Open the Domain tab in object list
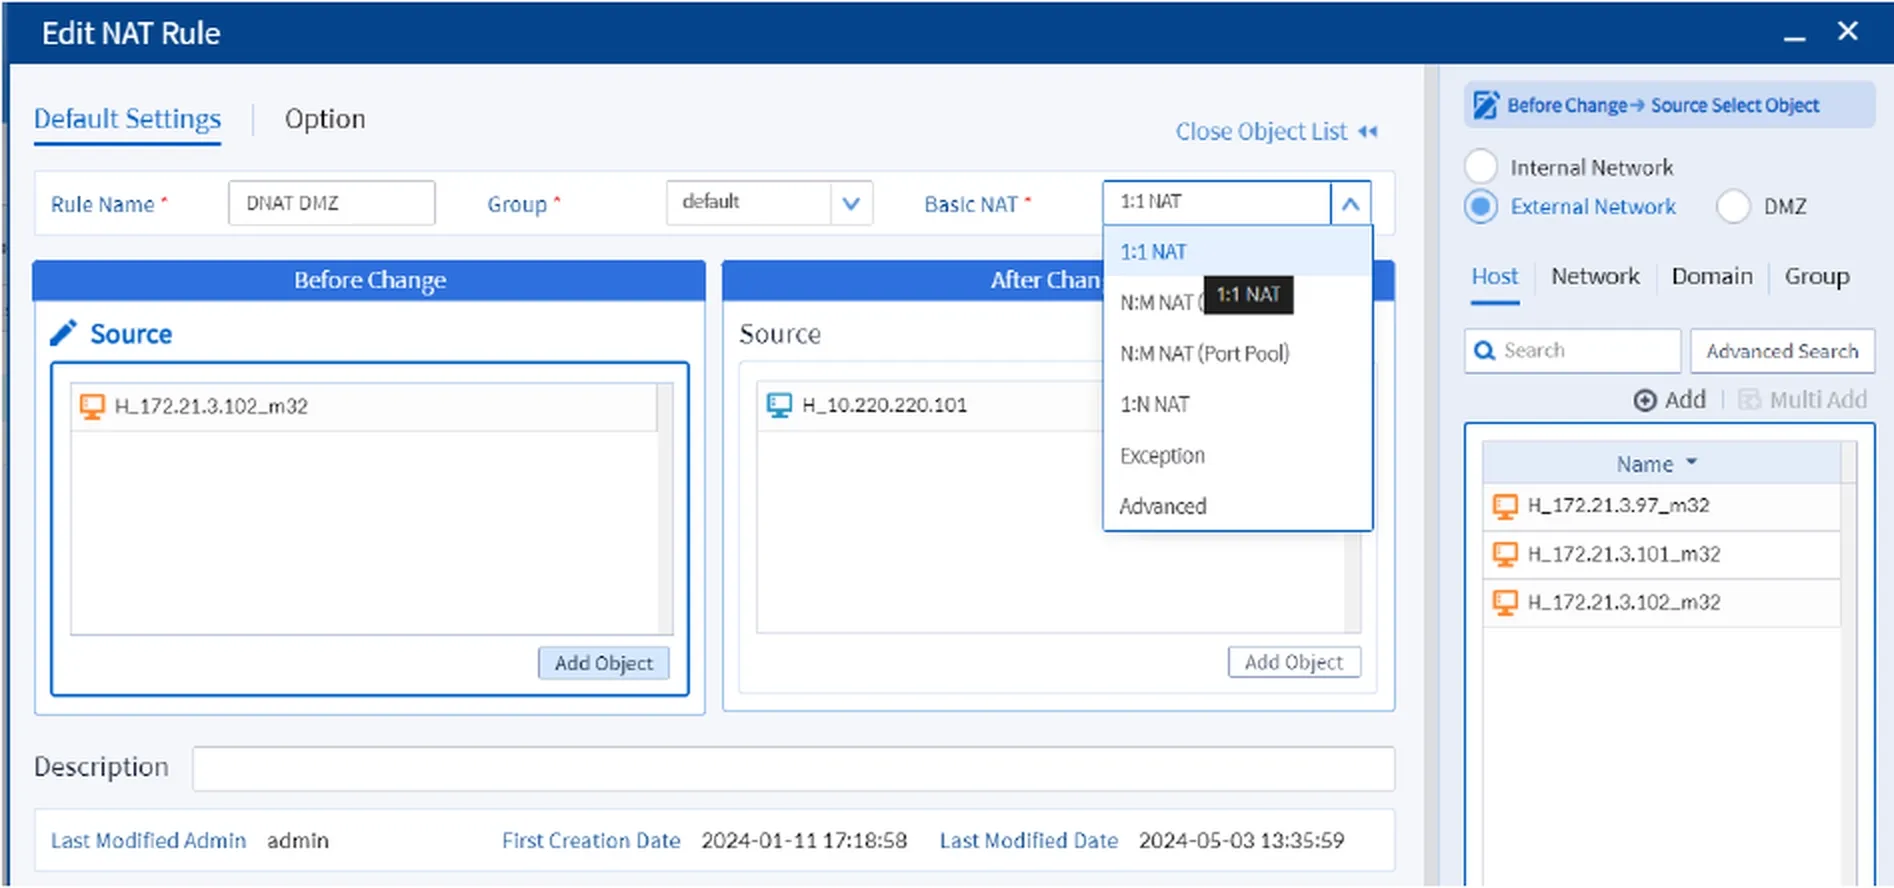1894x888 pixels. click(x=1712, y=276)
